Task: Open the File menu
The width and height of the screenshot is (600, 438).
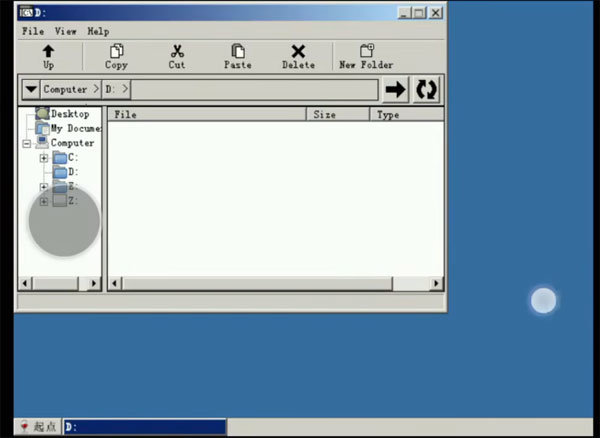Action: [x=33, y=31]
